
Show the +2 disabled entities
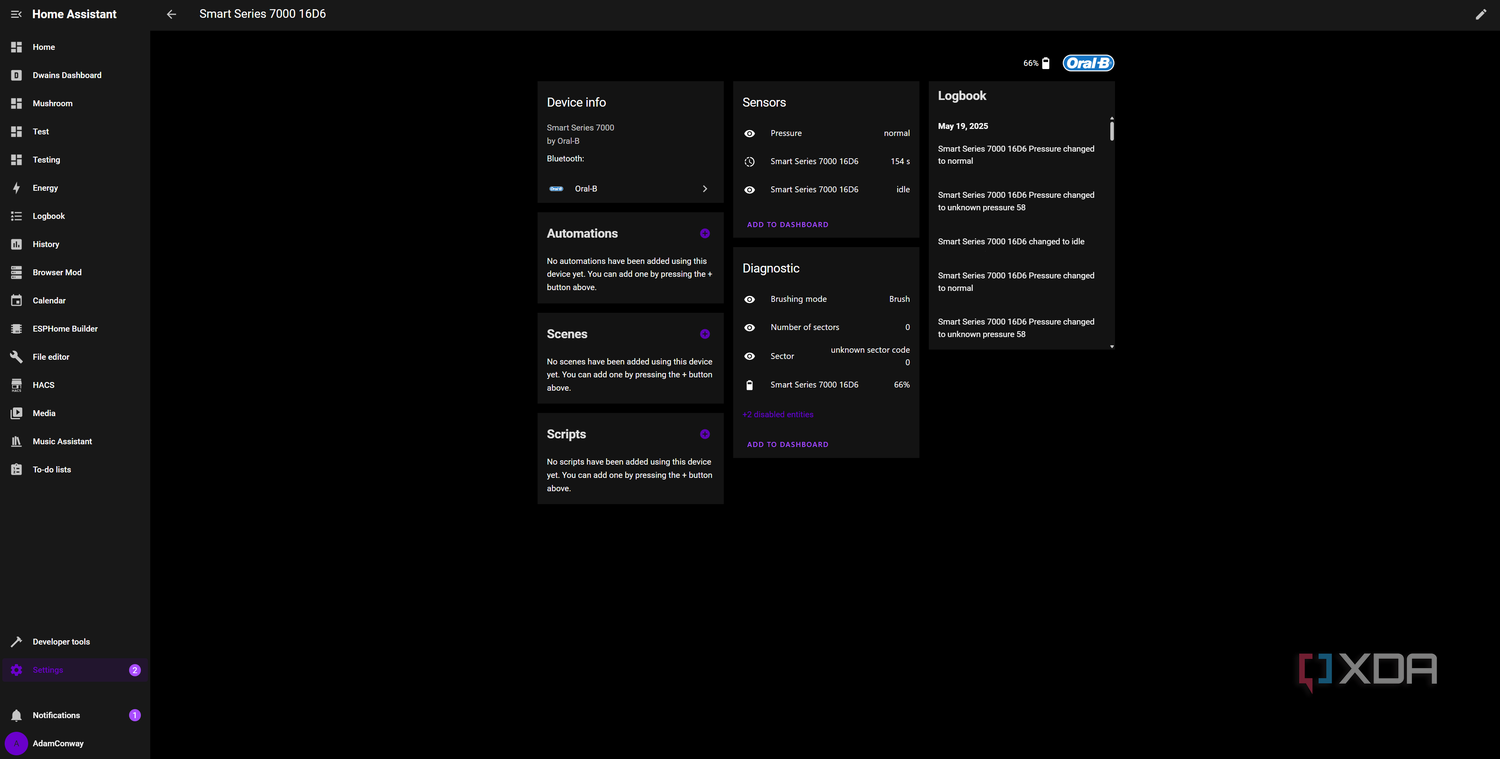[x=778, y=414]
